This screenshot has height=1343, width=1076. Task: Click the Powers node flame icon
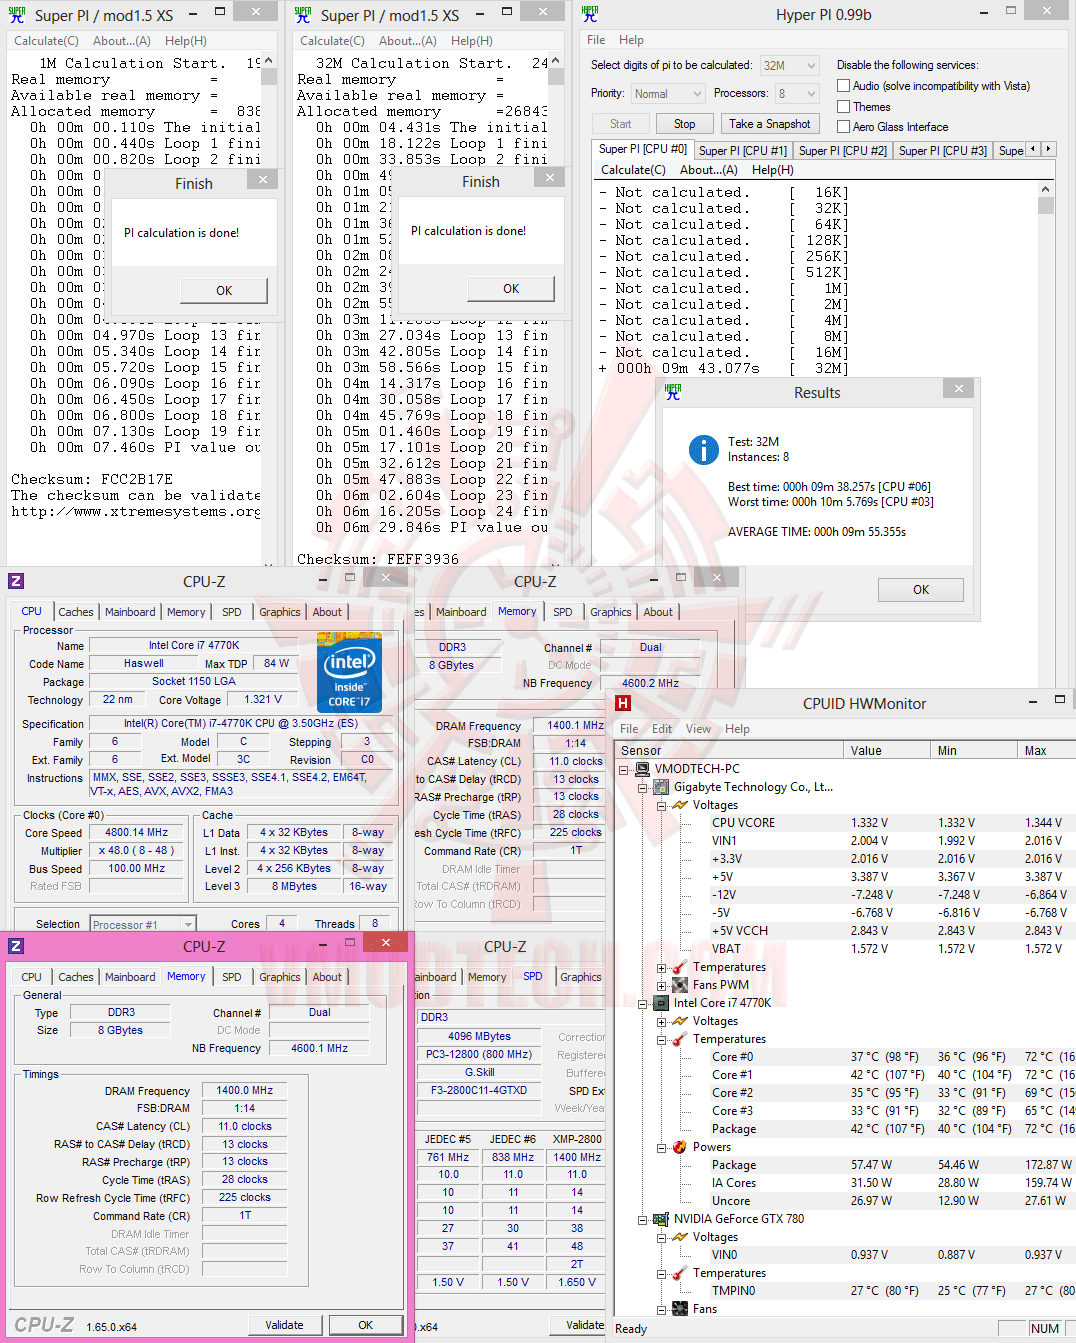(680, 1147)
